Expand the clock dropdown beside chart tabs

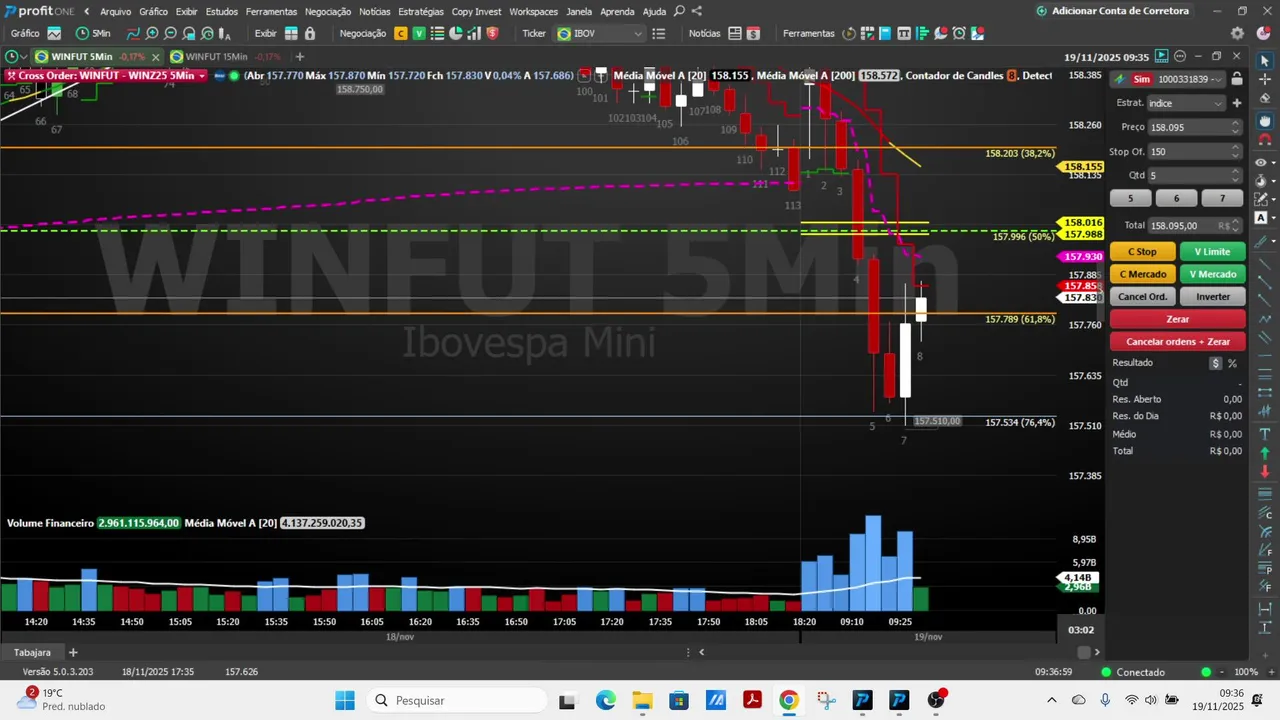click(x=23, y=57)
